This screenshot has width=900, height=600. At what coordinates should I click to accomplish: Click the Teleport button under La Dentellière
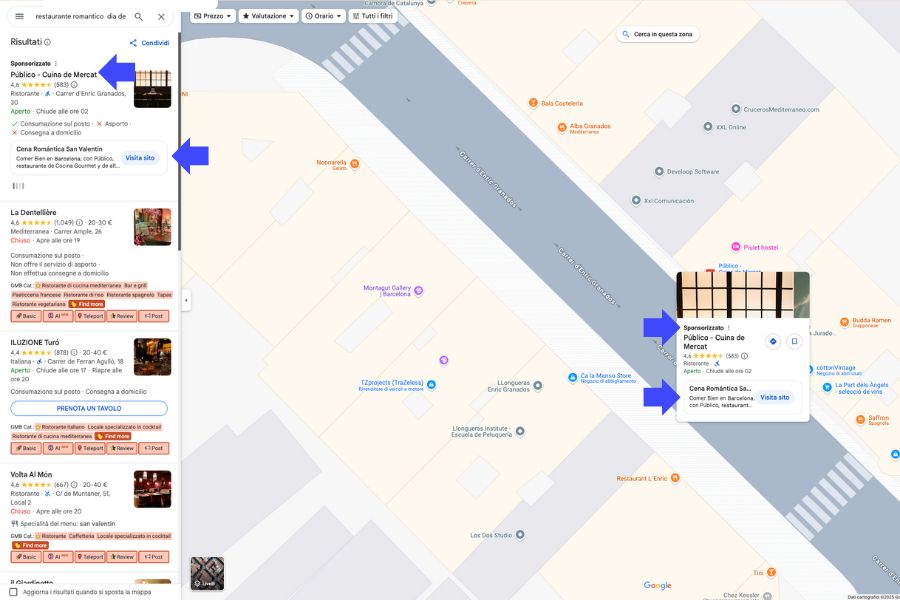[90, 316]
